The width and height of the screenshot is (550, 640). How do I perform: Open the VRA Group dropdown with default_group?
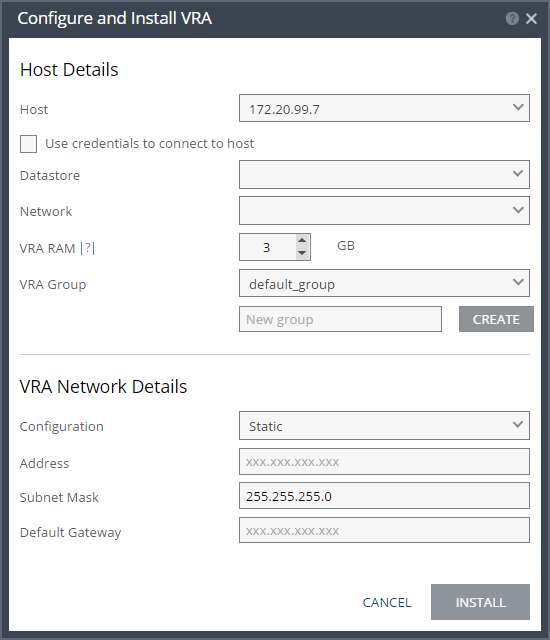384,283
